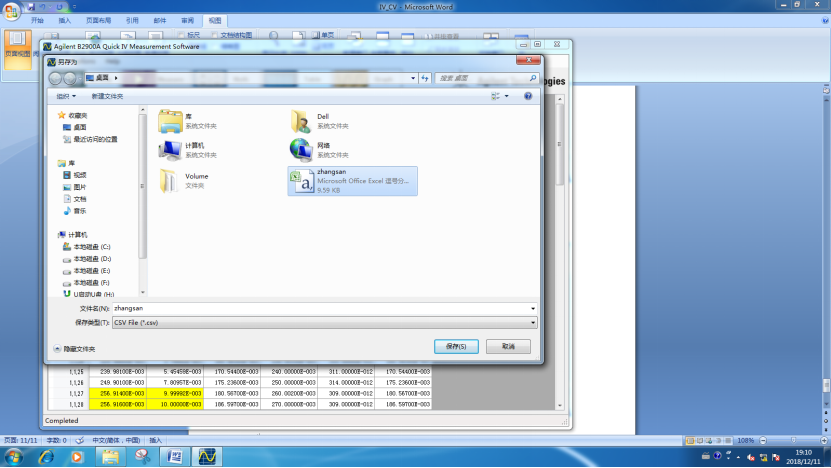The image size is (831, 468).
Task: Open the 引用 ribbon tab
Action: point(132,21)
